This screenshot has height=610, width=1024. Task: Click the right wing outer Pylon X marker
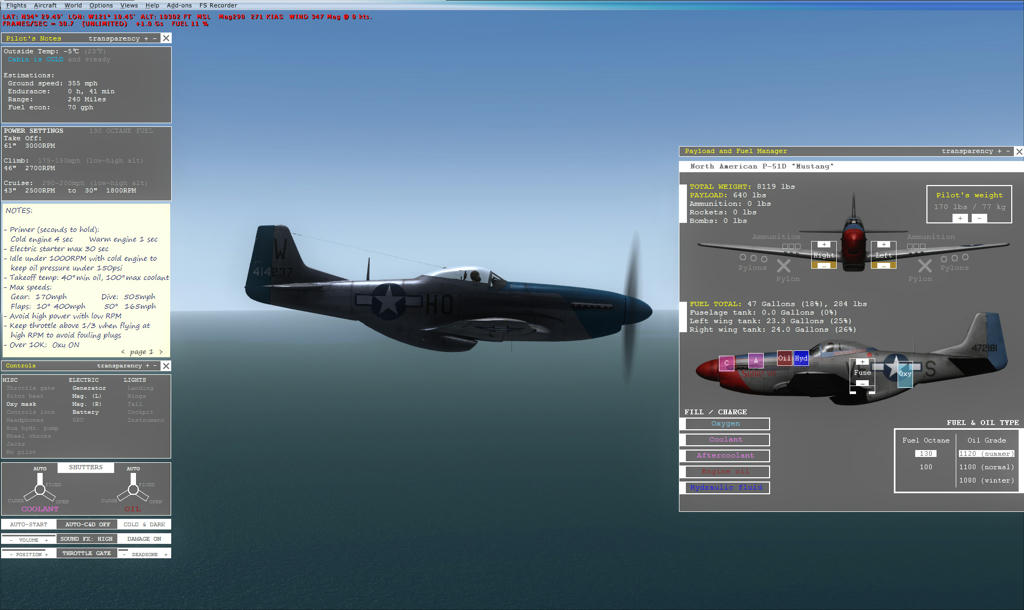coord(784,266)
